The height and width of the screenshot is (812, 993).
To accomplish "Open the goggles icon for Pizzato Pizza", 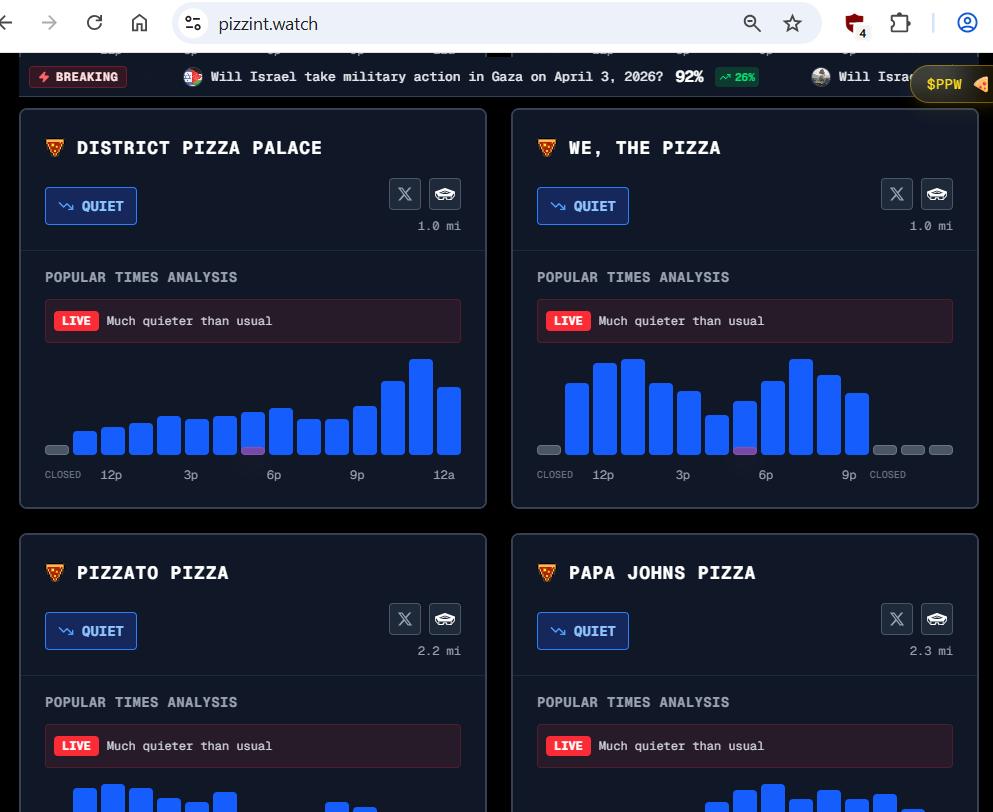I will (445, 619).
